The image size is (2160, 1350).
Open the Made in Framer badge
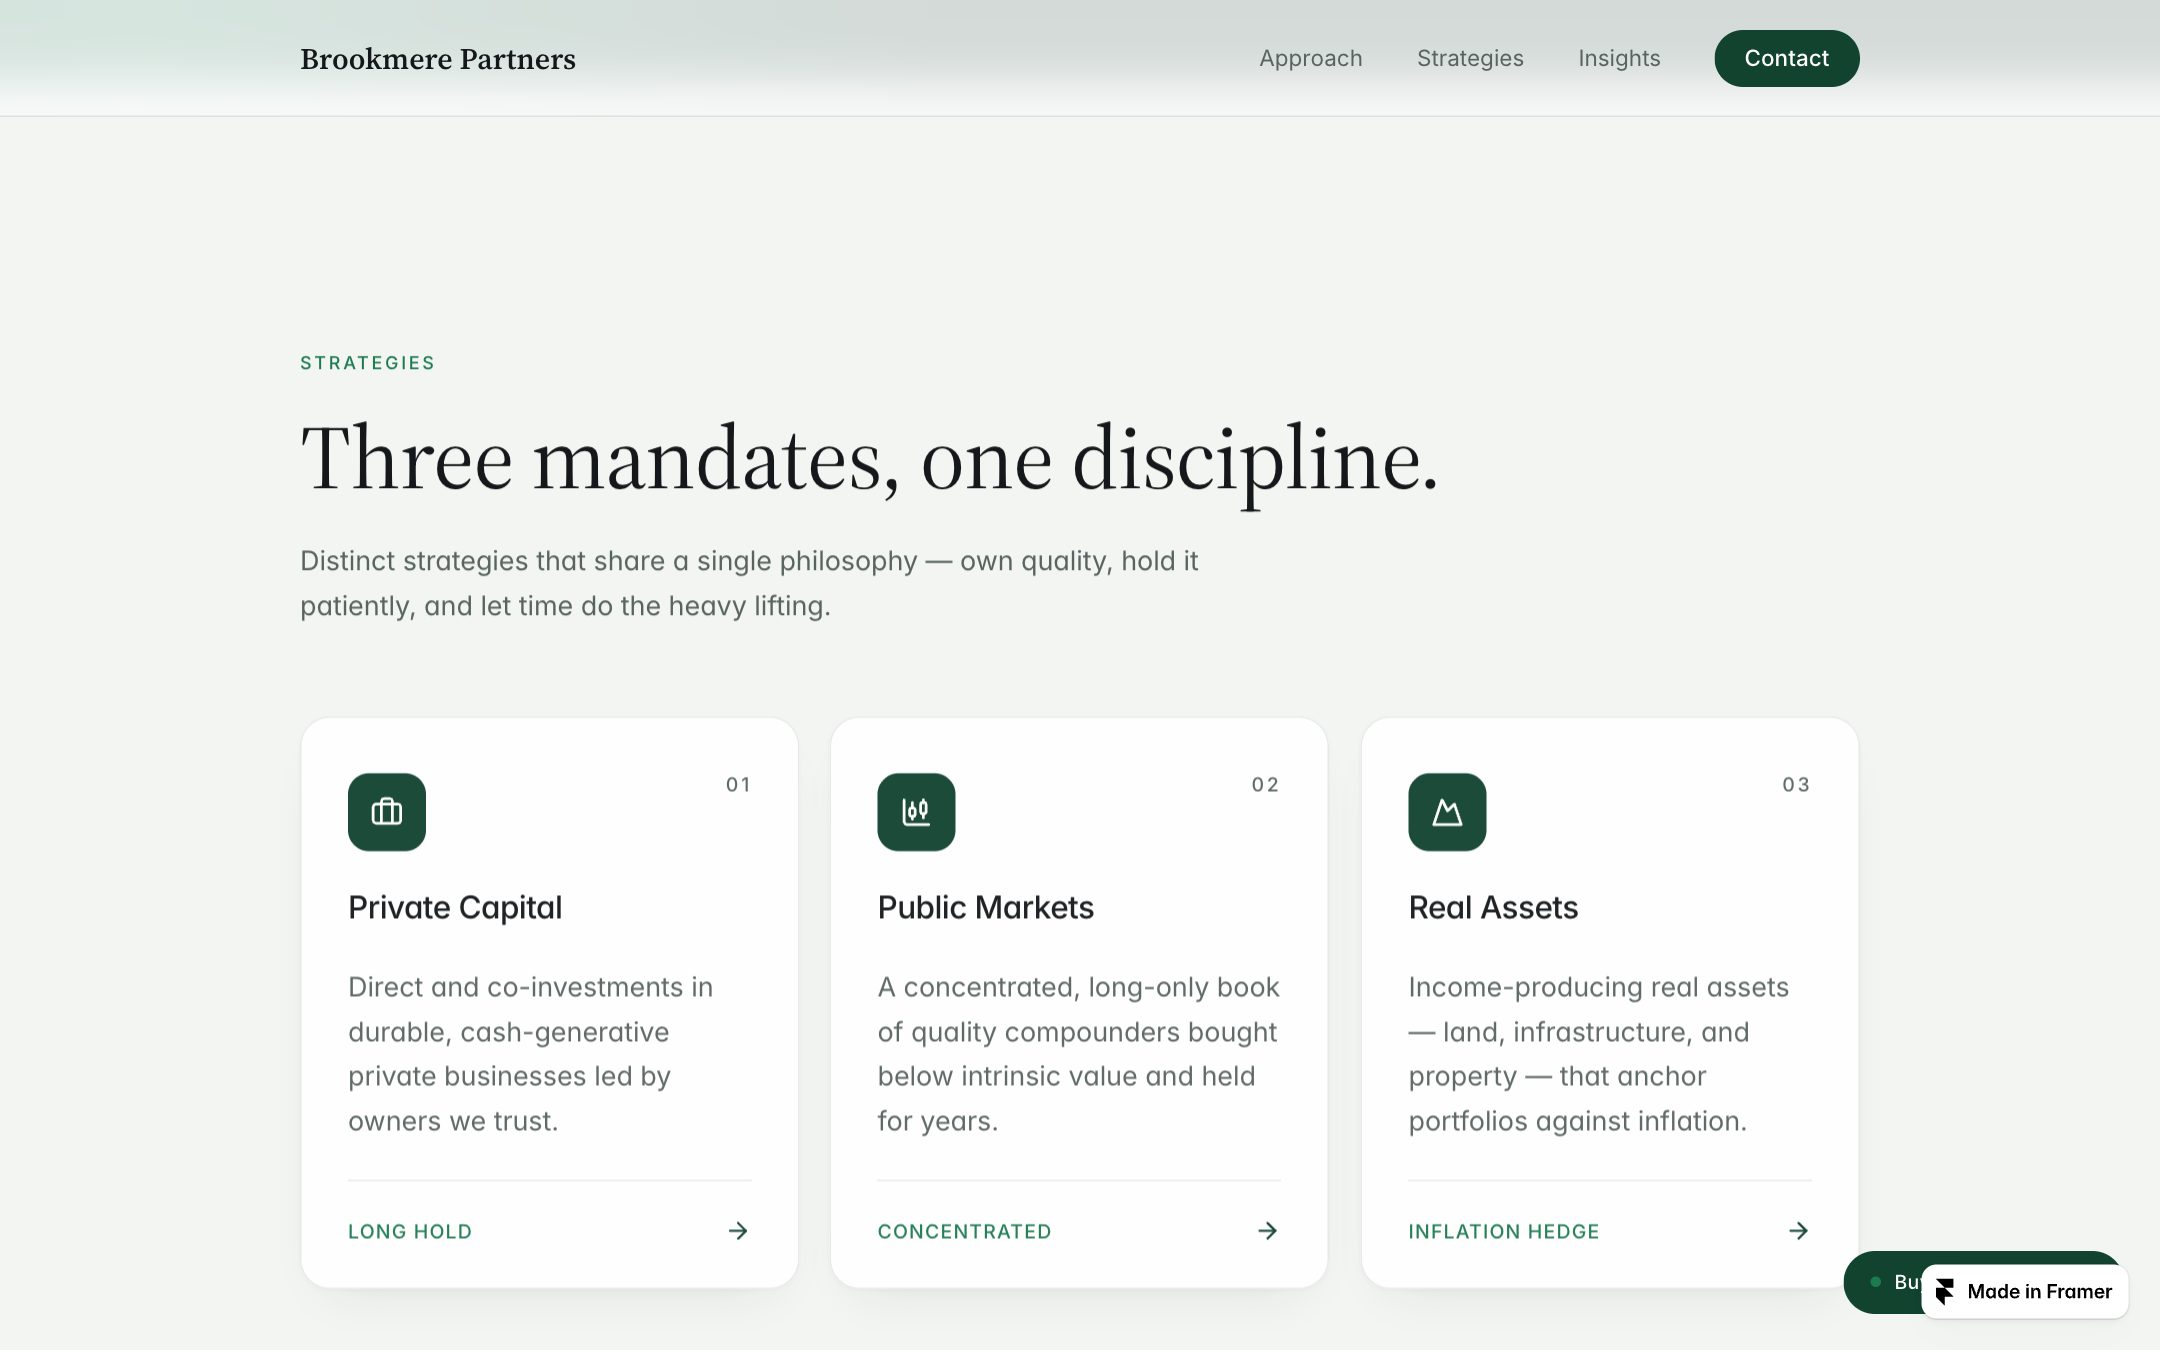pos(2025,1292)
